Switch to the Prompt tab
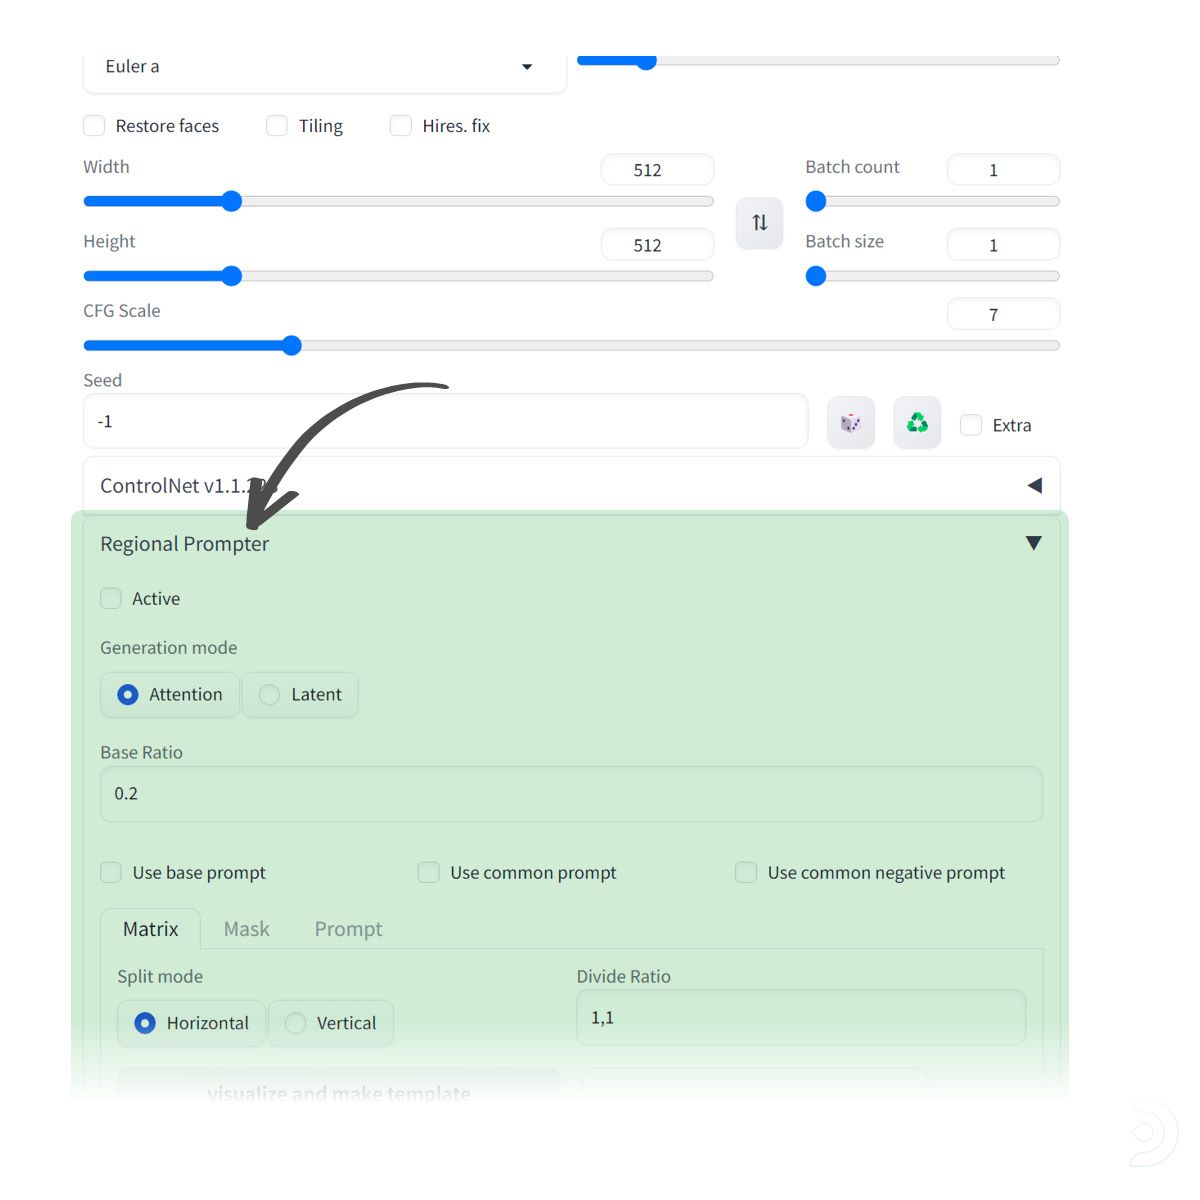 (348, 929)
